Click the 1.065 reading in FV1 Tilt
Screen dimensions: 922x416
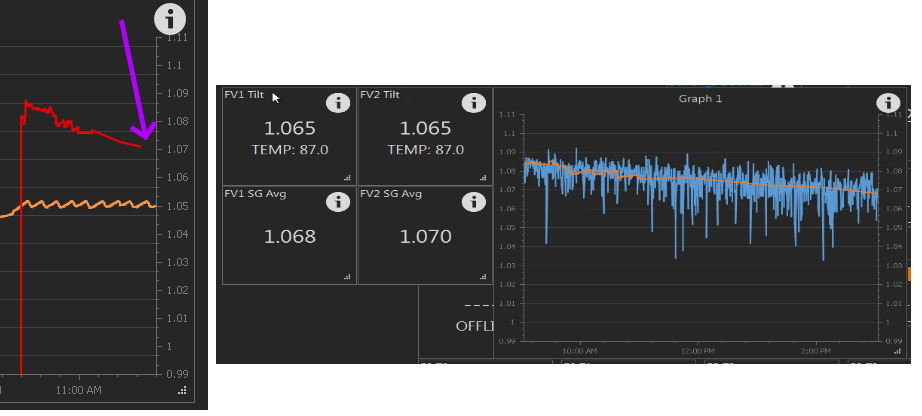pos(290,128)
